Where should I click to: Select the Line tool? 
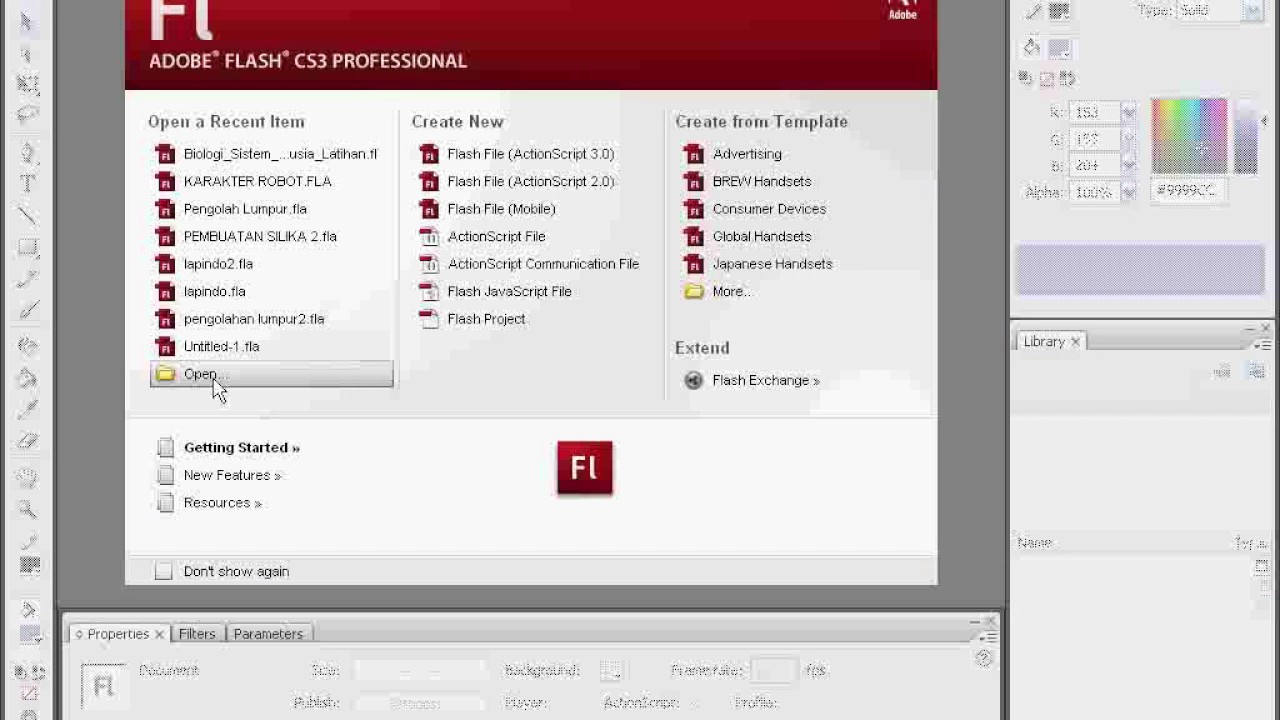click(x=27, y=215)
